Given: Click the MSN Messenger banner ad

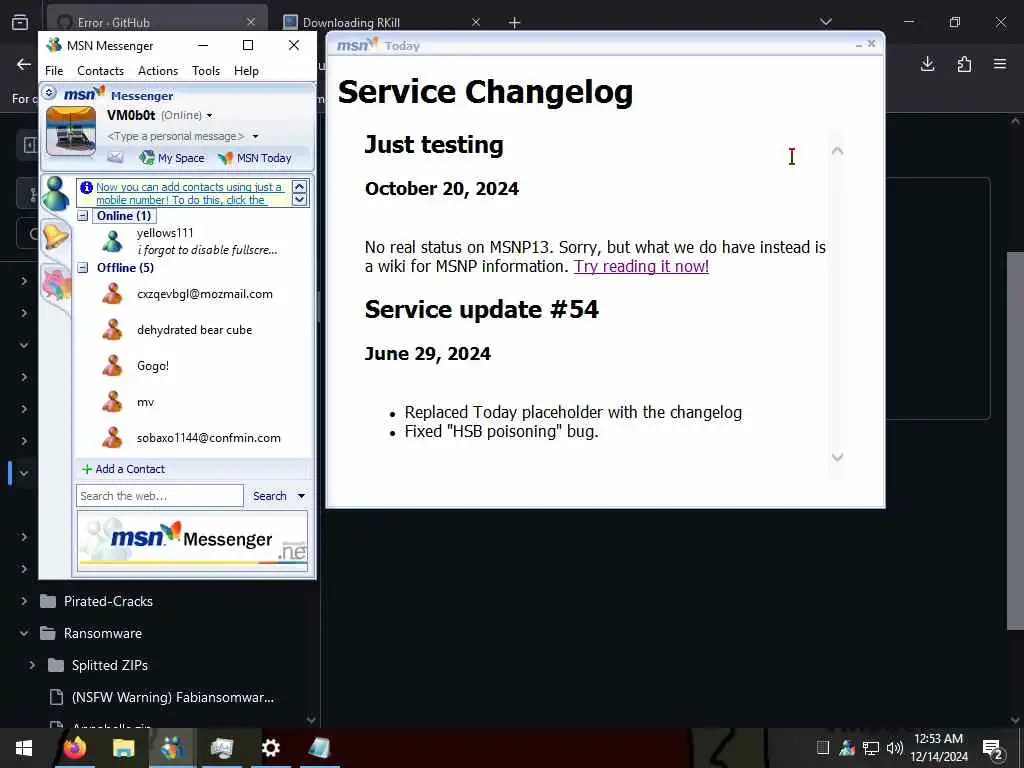Looking at the screenshot, I should [193, 541].
